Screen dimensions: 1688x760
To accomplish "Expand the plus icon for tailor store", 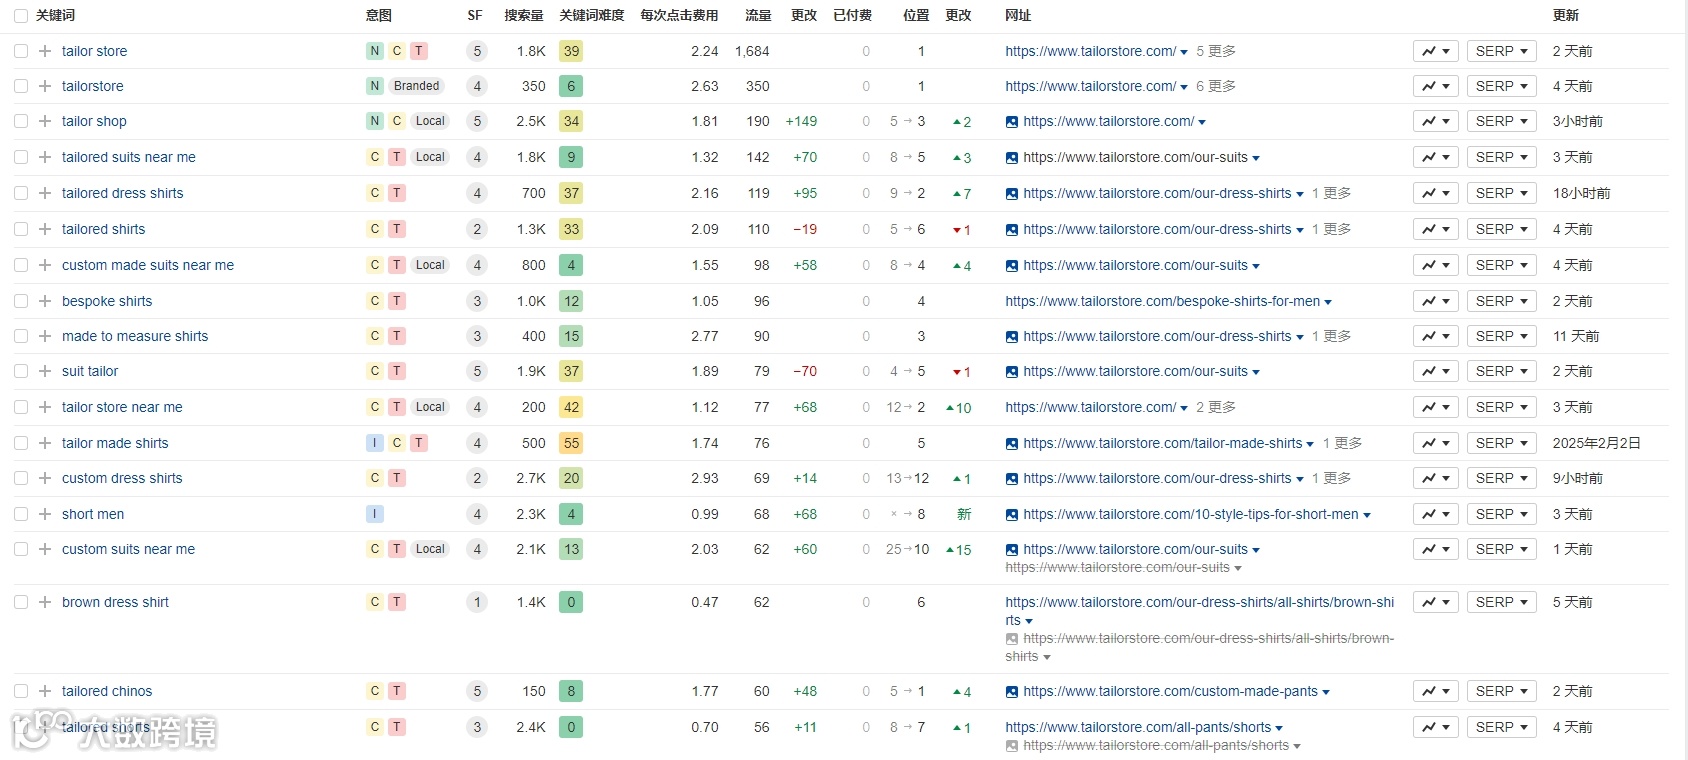I will click(x=45, y=51).
